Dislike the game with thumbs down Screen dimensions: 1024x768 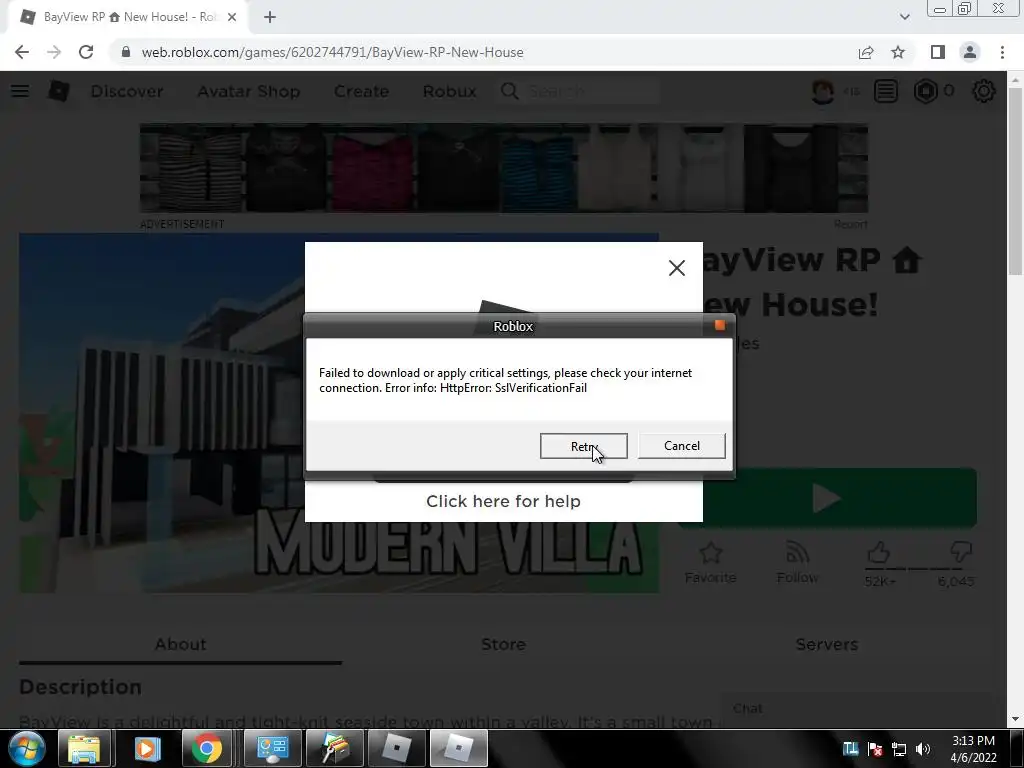point(961,552)
